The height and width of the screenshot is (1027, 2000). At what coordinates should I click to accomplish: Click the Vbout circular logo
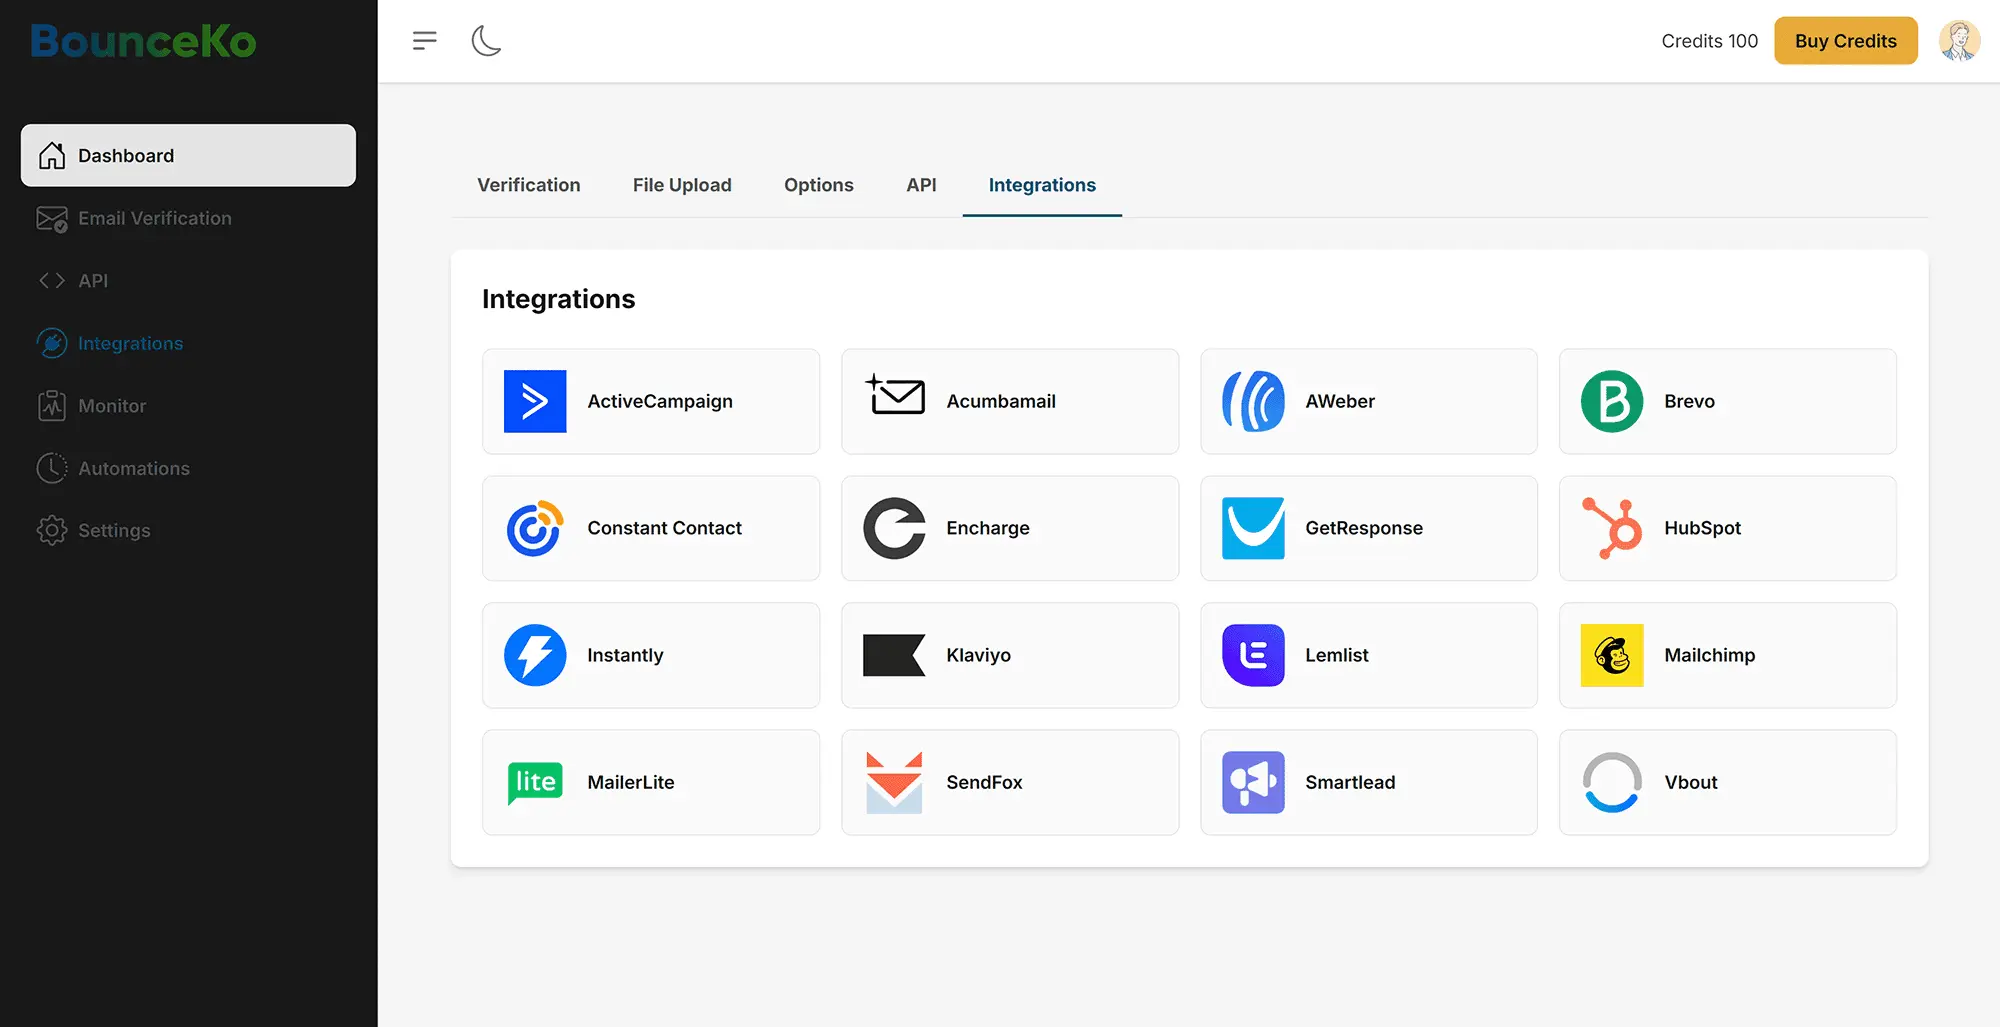tap(1612, 782)
